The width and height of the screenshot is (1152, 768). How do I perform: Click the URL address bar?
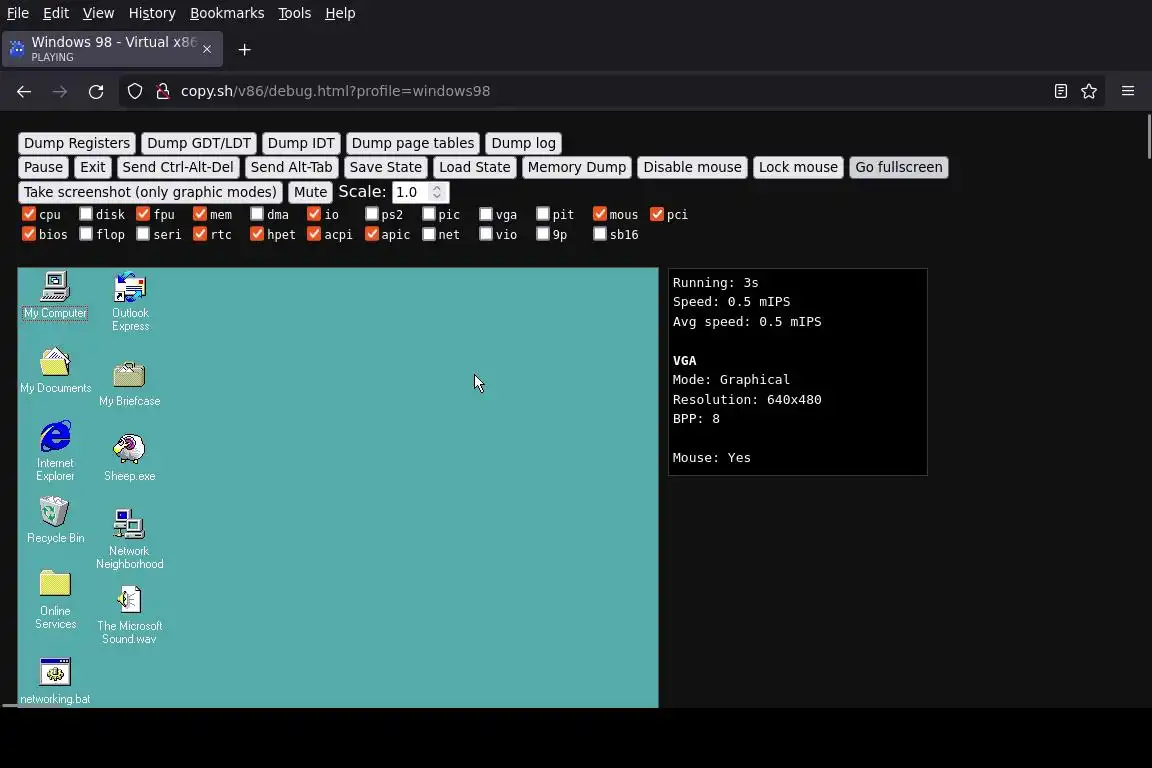point(610,91)
